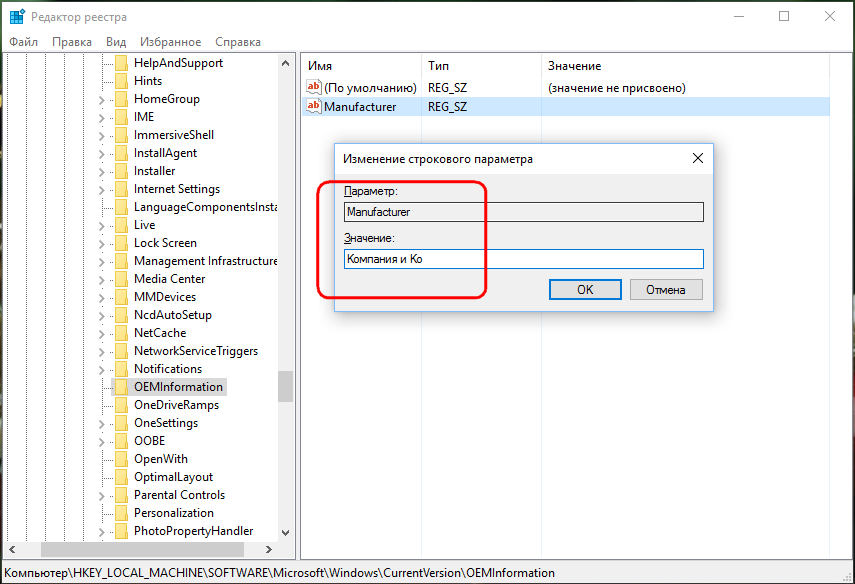
Task: Click the OEMInformation folder icon
Action: pyautogui.click(x=122, y=387)
